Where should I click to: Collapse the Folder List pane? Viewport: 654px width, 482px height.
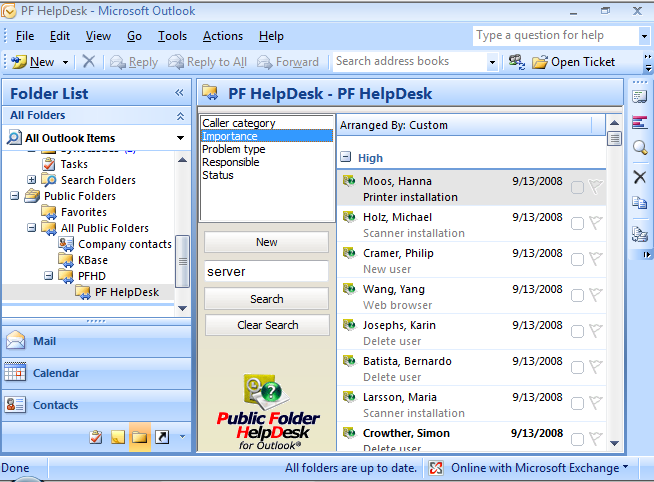click(x=179, y=93)
